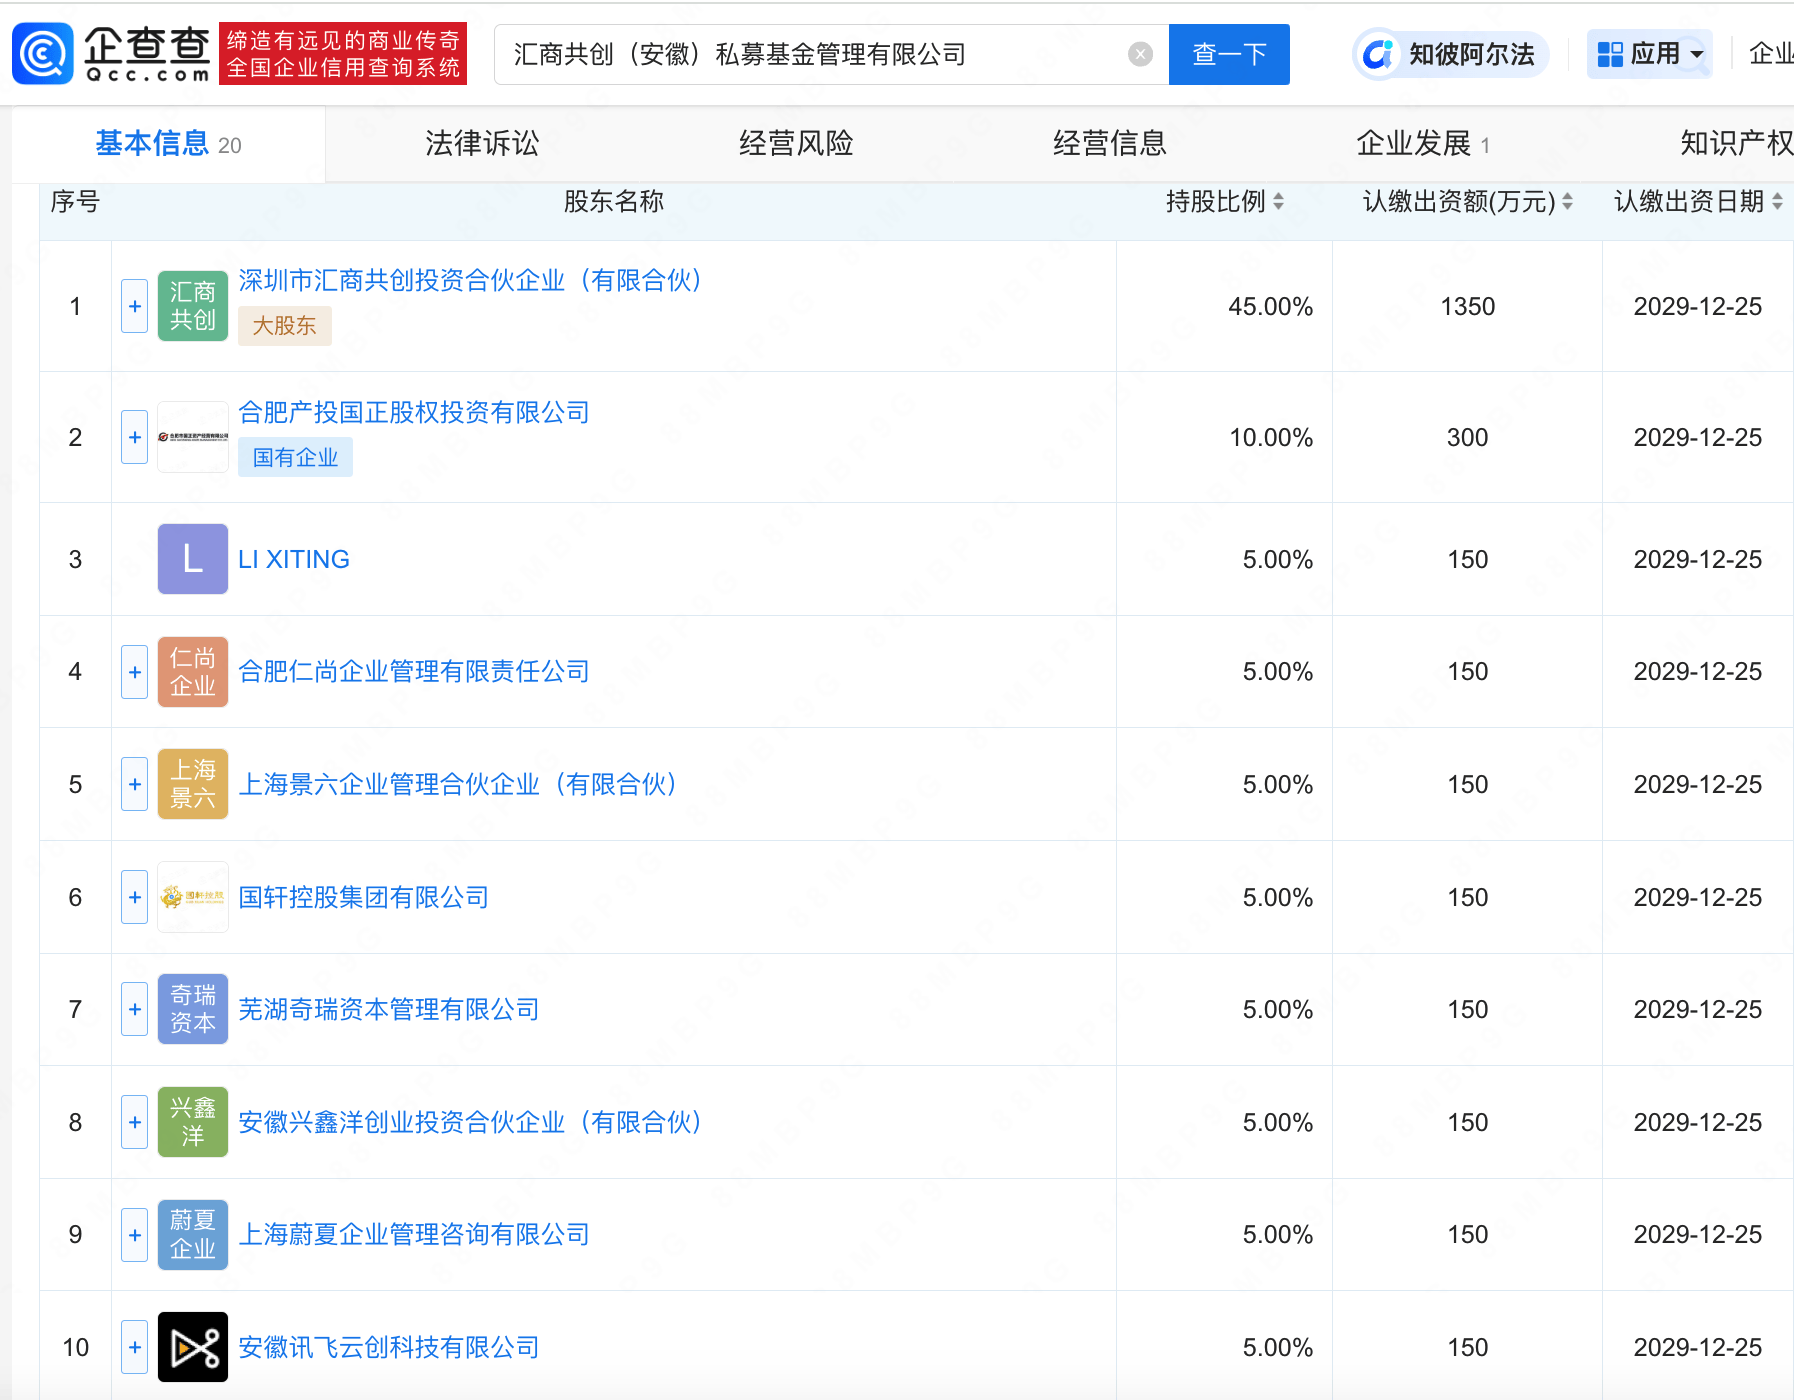Switch to the 知识产权 tab
1794x1400 pixels.
1737,144
